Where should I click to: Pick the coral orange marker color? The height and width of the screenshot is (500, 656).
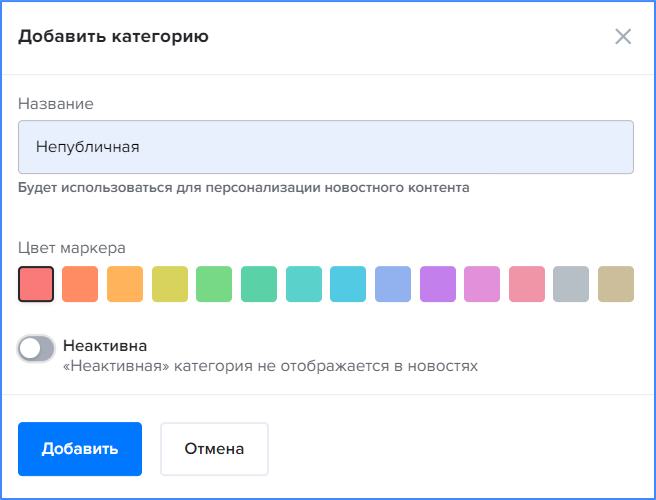80,284
